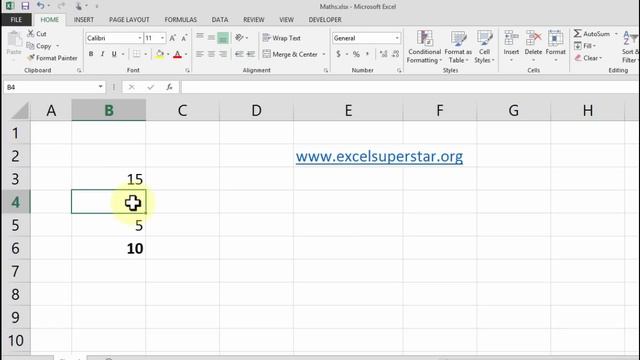The image size is (640, 360).
Task: Decrease the cell indent
Action: pyautogui.click(x=240, y=54)
